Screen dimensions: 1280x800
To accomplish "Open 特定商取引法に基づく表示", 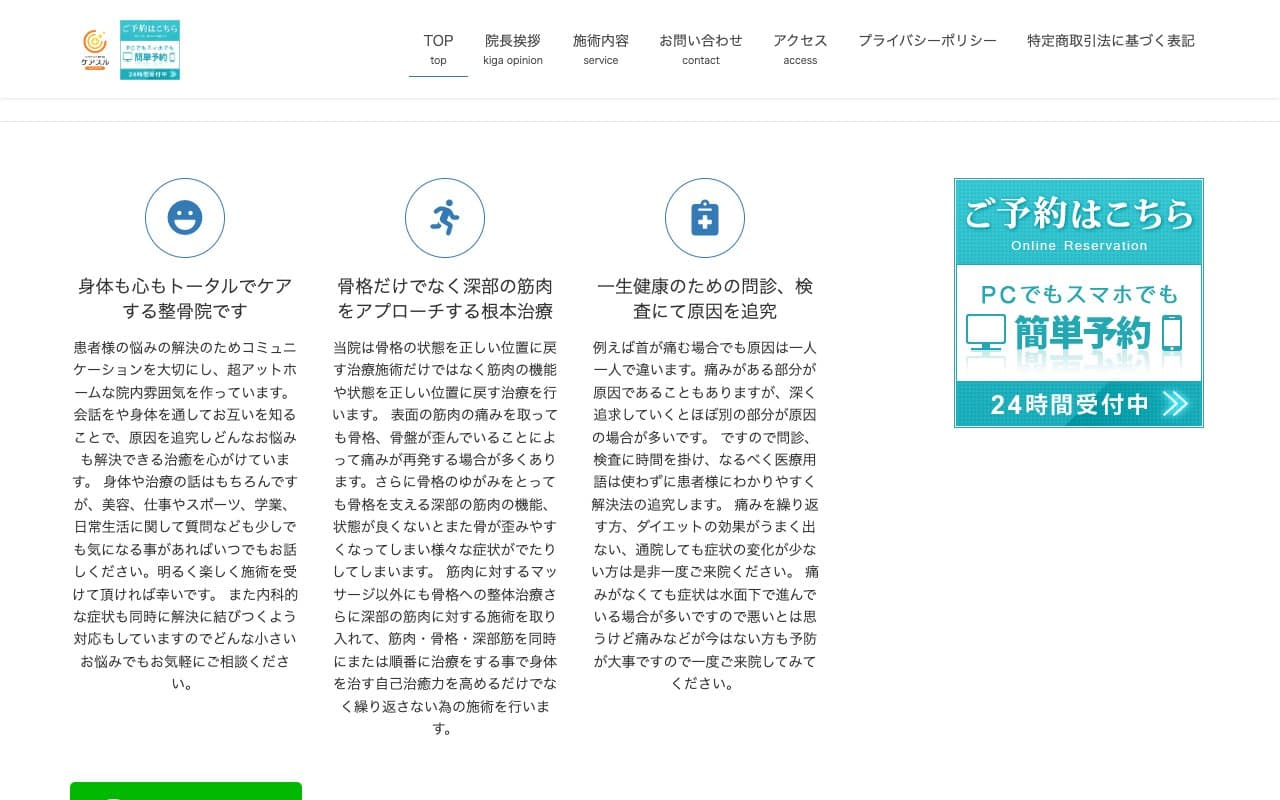I will (1110, 41).
